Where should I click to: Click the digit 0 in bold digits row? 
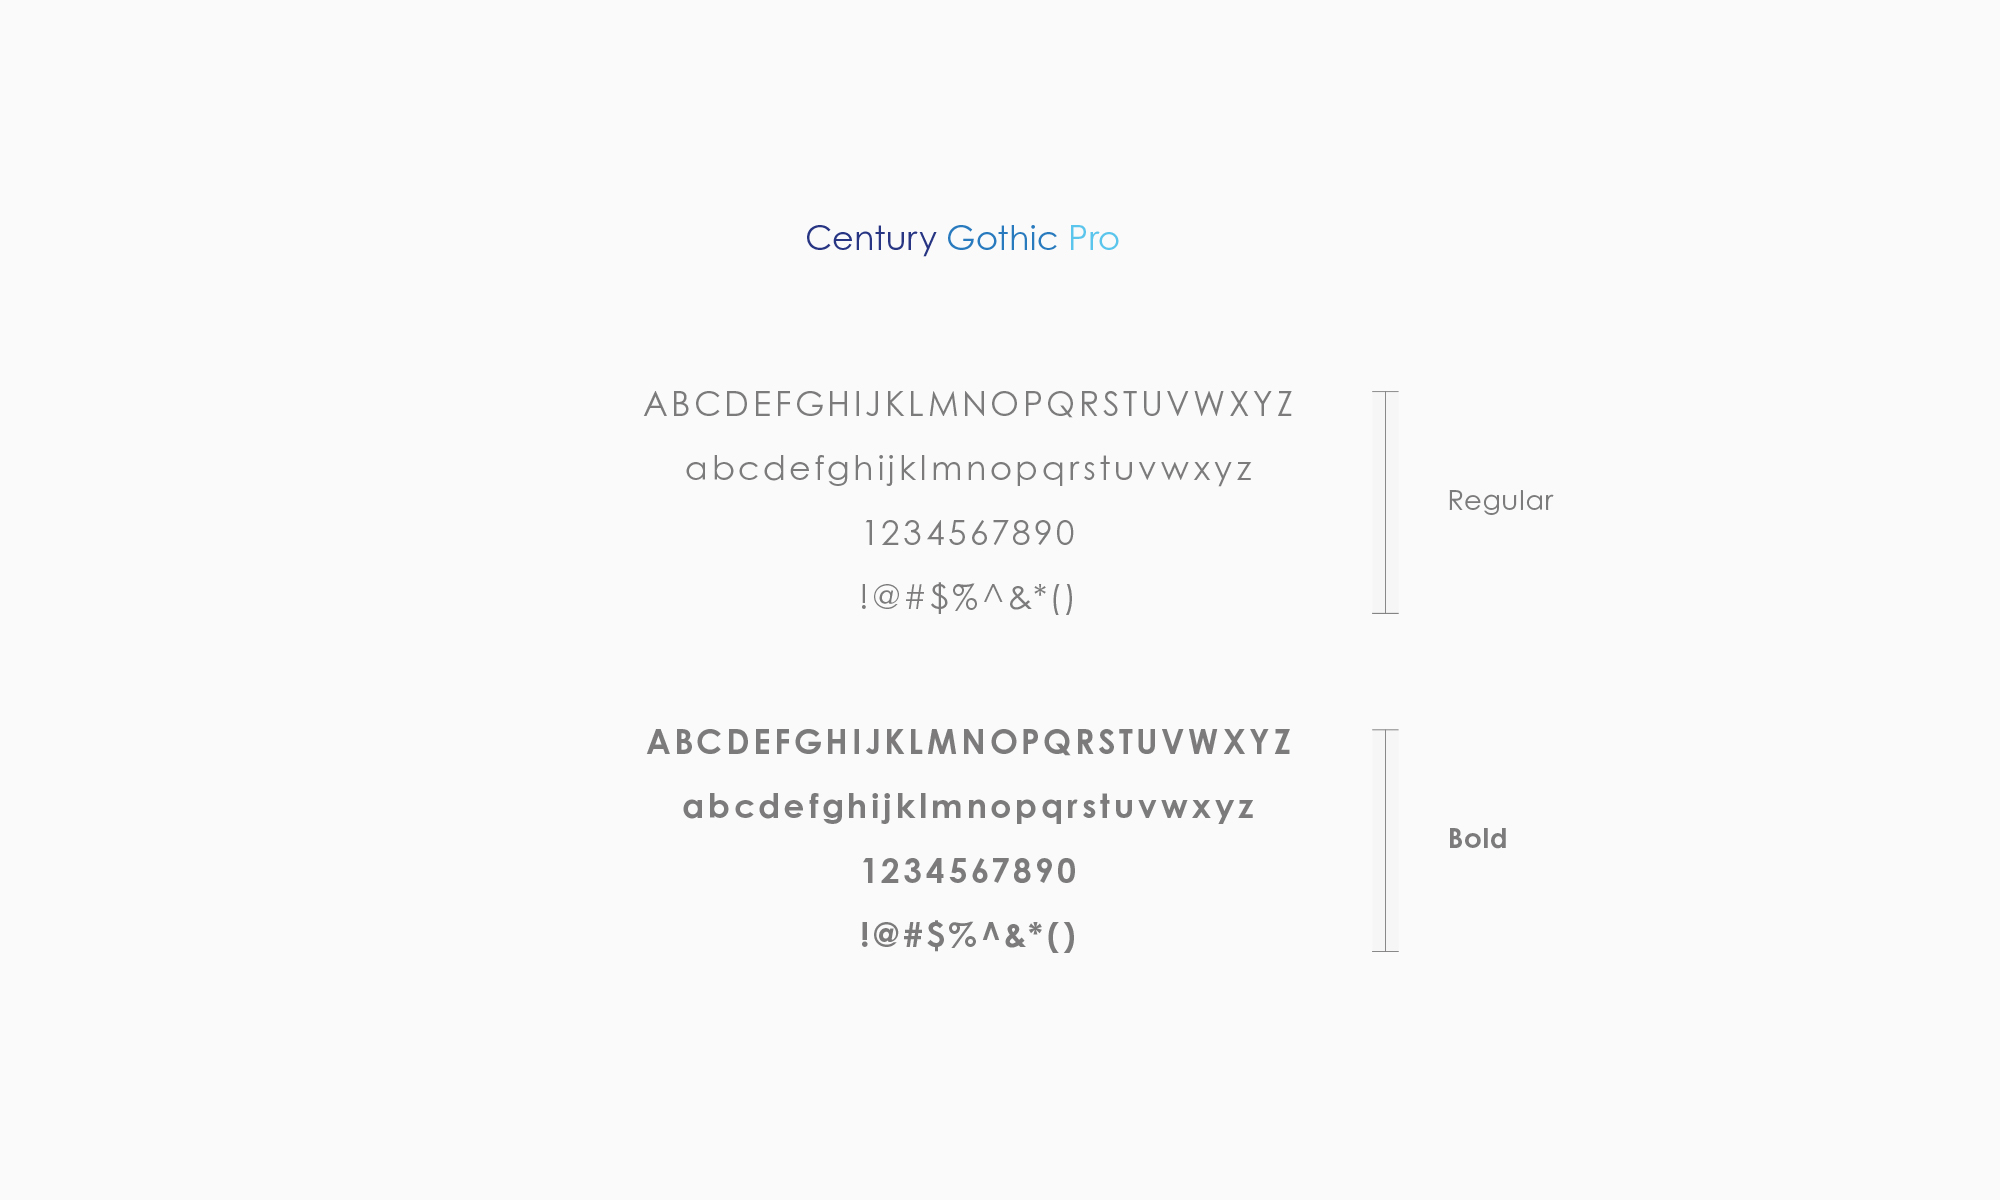pos(1066,871)
